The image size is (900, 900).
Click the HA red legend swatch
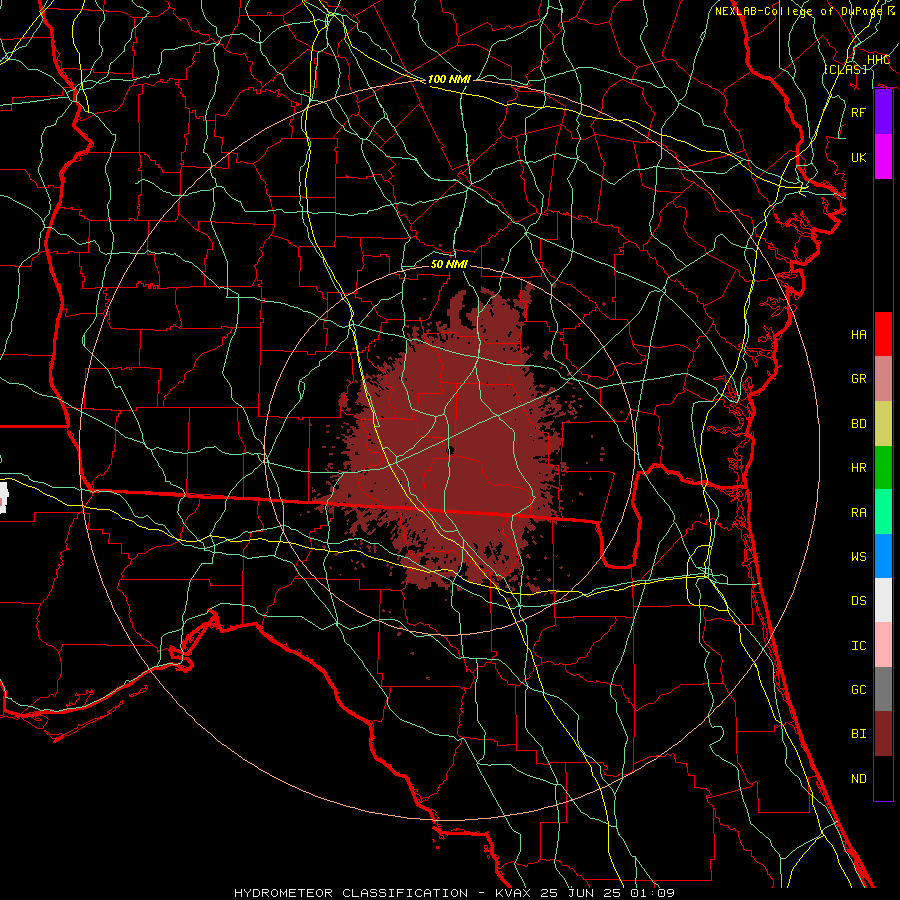click(x=883, y=334)
